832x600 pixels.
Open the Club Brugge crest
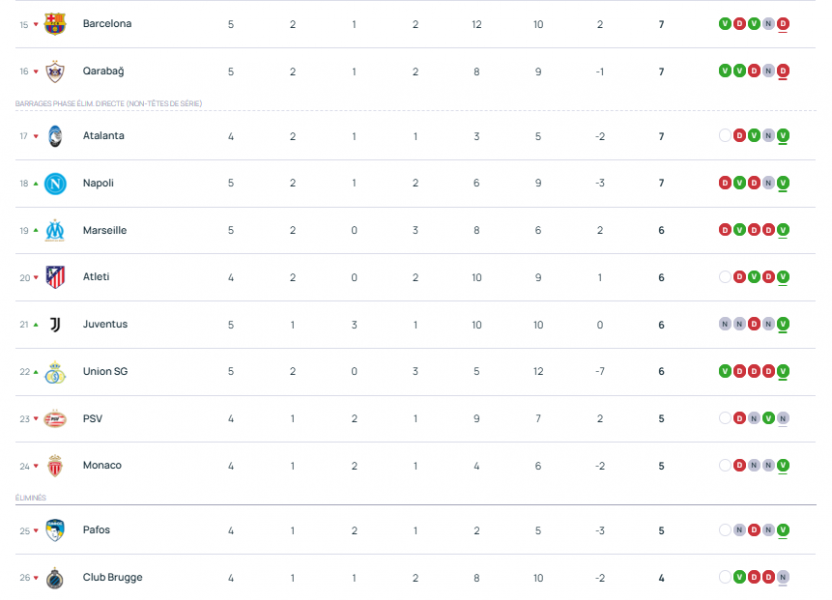tap(53, 577)
